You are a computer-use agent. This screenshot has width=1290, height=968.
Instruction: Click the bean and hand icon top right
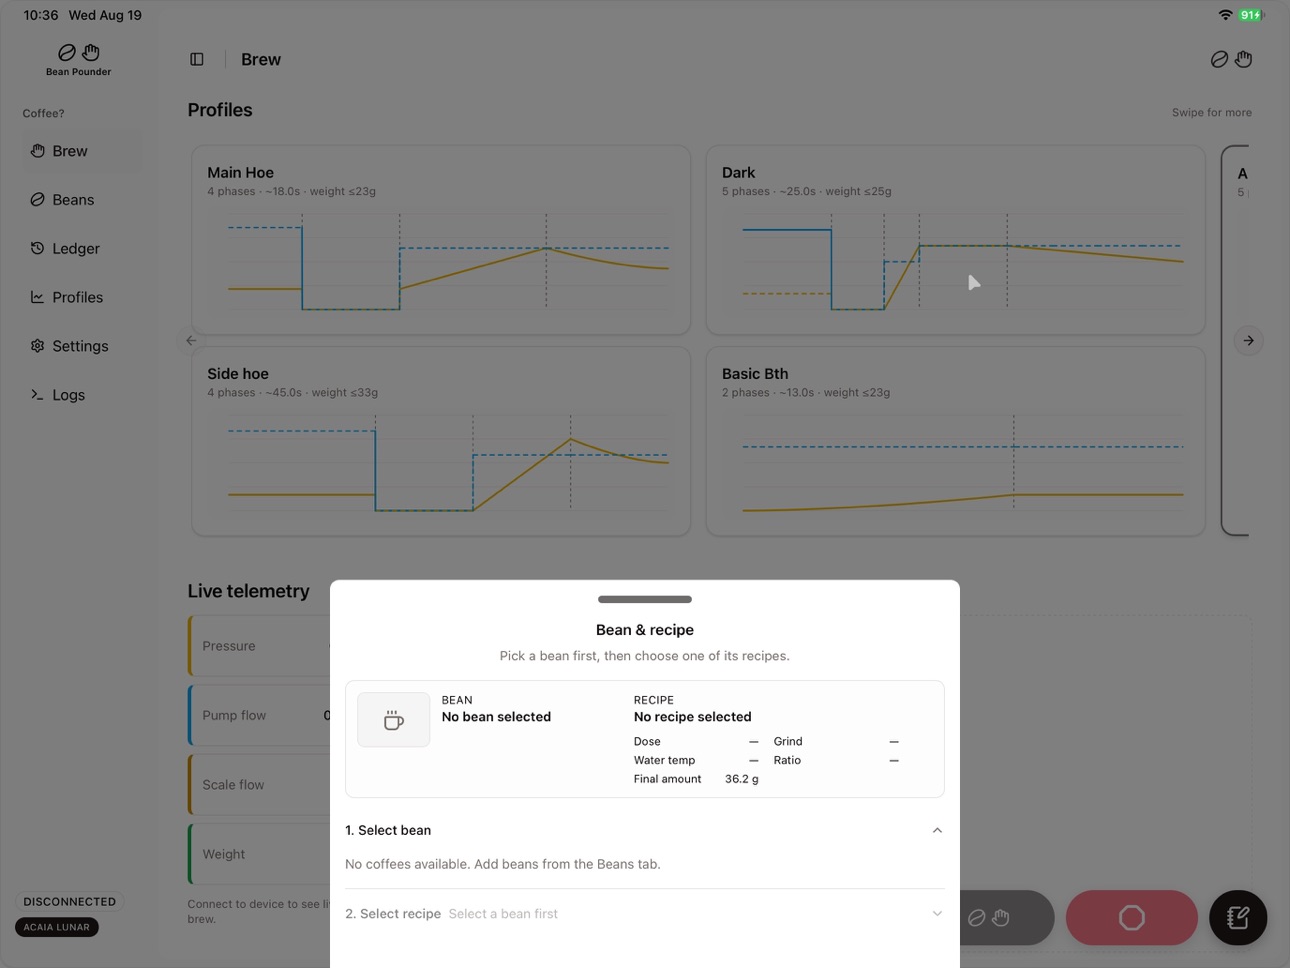[x=1231, y=59]
